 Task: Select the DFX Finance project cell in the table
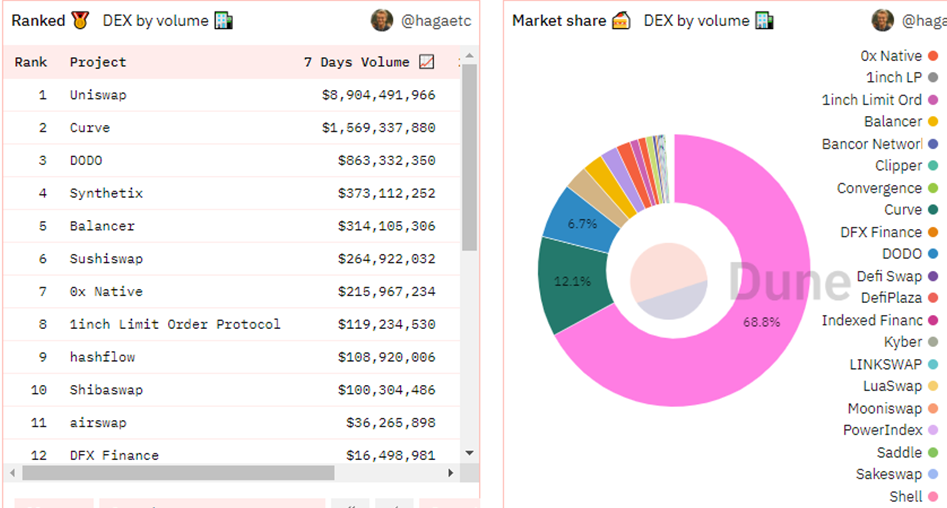point(114,455)
